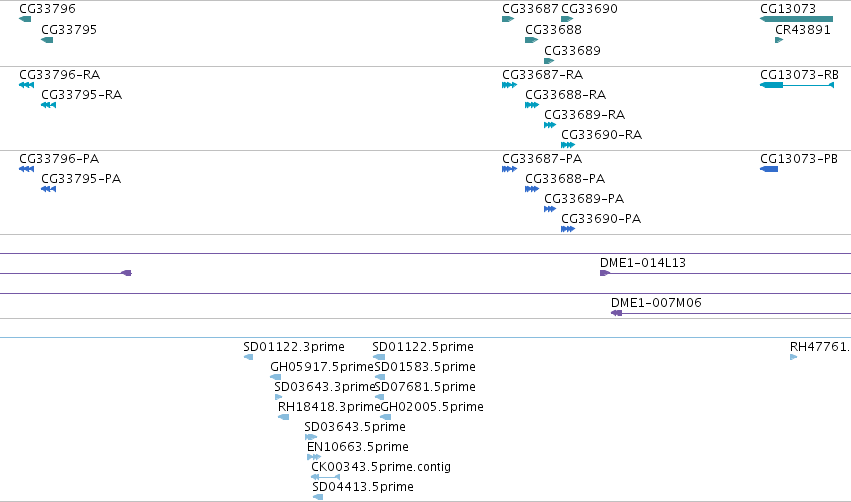The image size is (851, 502).
Task: Click the DME1-007M06 BAC end arrow
Action: tap(617, 313)
